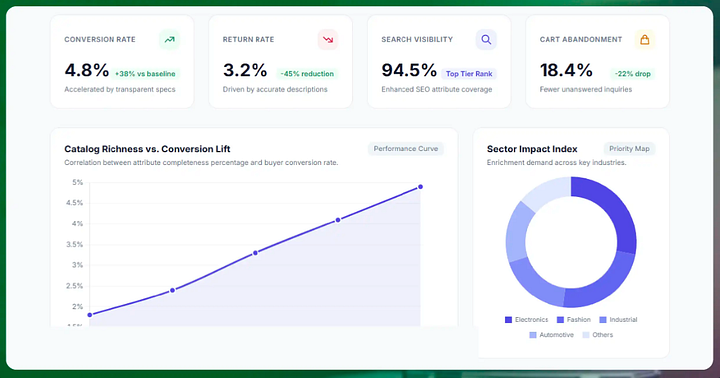Click the 94.5% search visibility value

coord(409,71)
